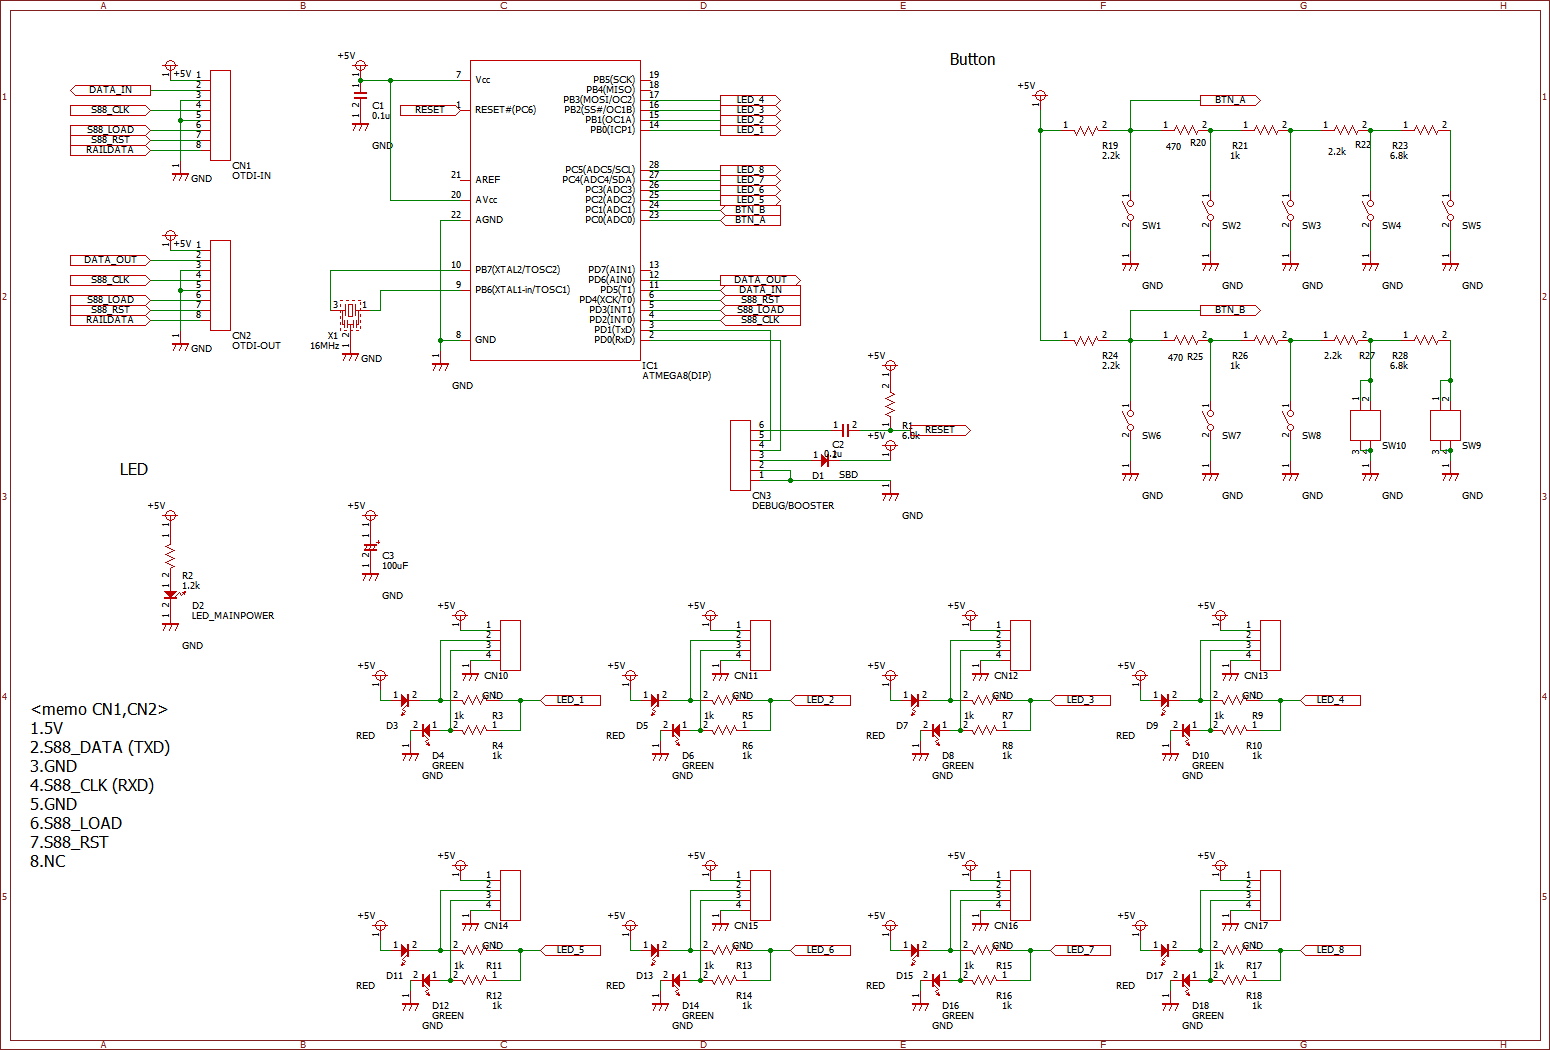Click LED_5 net label beside CN14 circuit

click(x=570, y=950)
